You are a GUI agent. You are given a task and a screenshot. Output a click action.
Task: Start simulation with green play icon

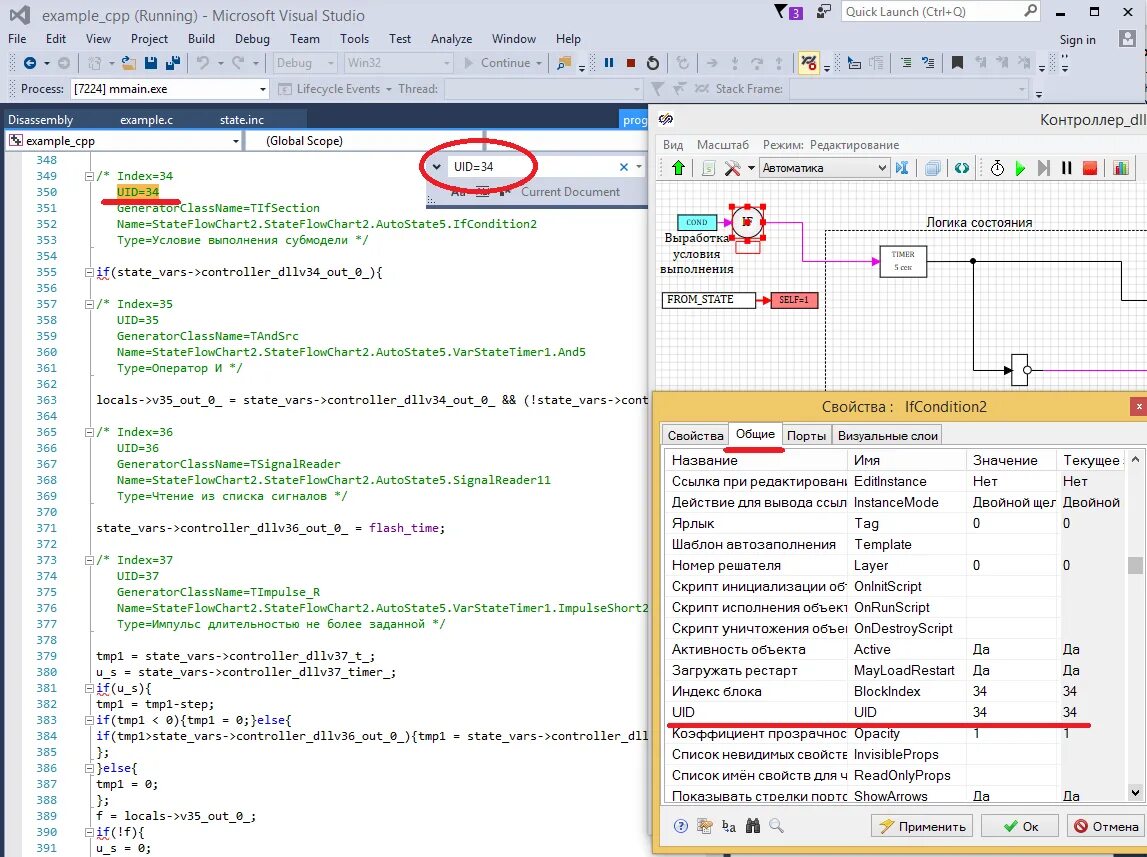[x=1020, y=168]
